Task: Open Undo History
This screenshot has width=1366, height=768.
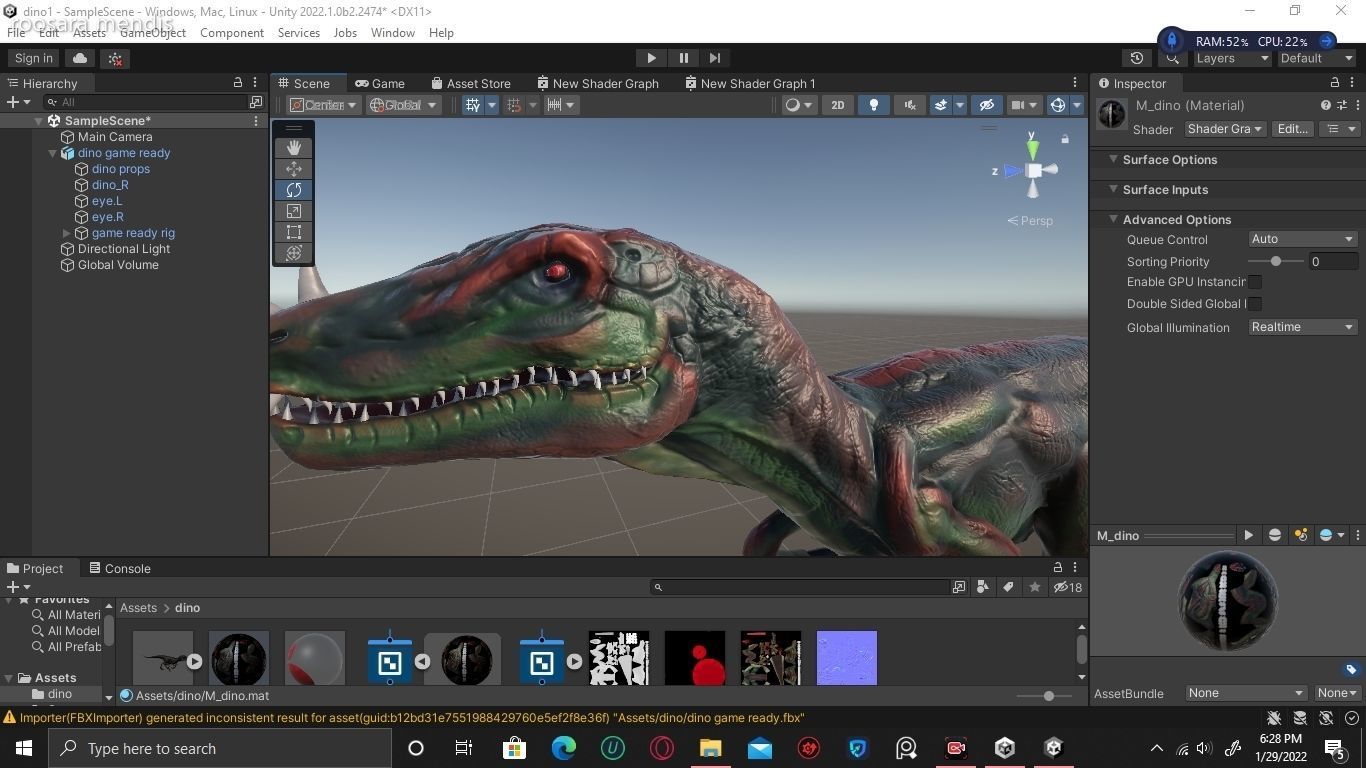Action: click(1136, 58)
